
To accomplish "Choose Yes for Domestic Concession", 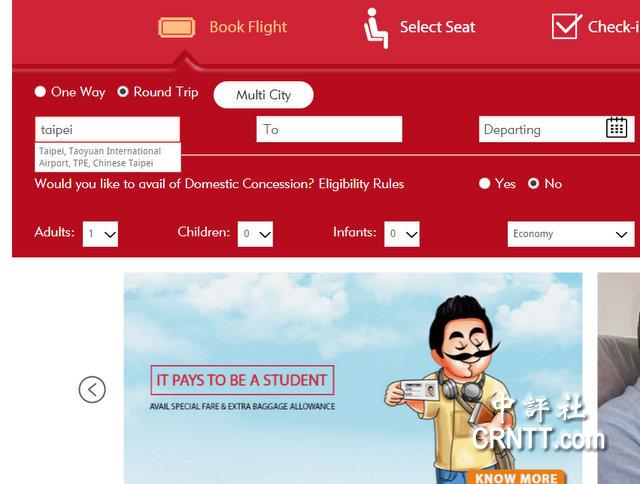I will coord(484,184).
